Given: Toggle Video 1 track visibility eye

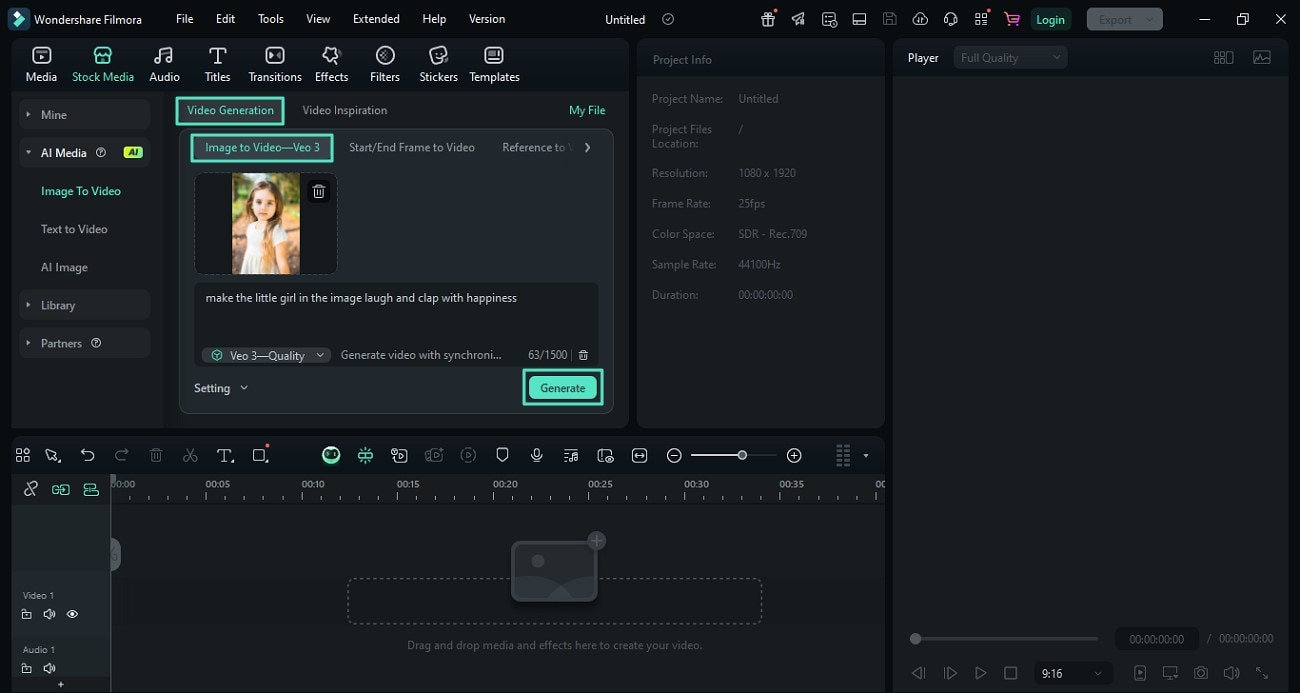Looking at the screenshot, I should pos(72,615).
